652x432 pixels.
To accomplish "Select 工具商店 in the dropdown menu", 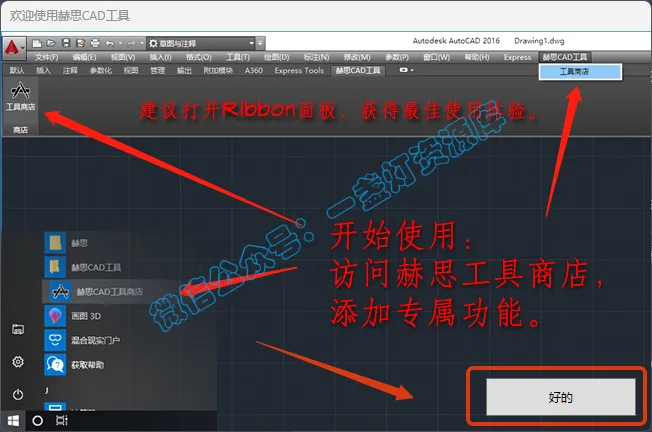I will [x=580, y=72].
